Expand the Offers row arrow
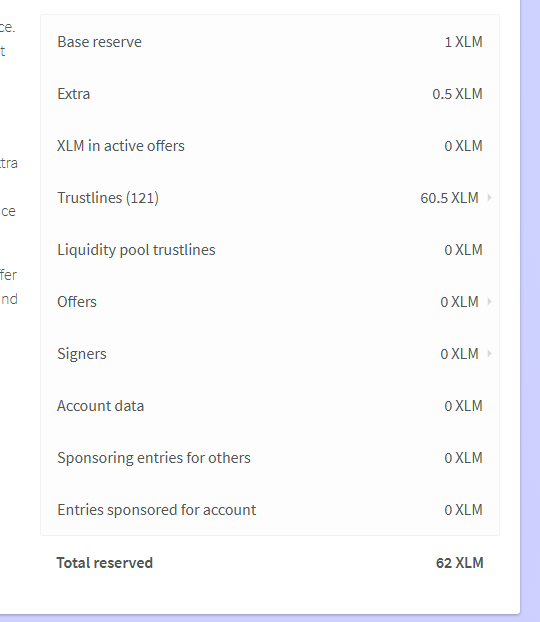 pyautogui.click(x=490, y=301)
